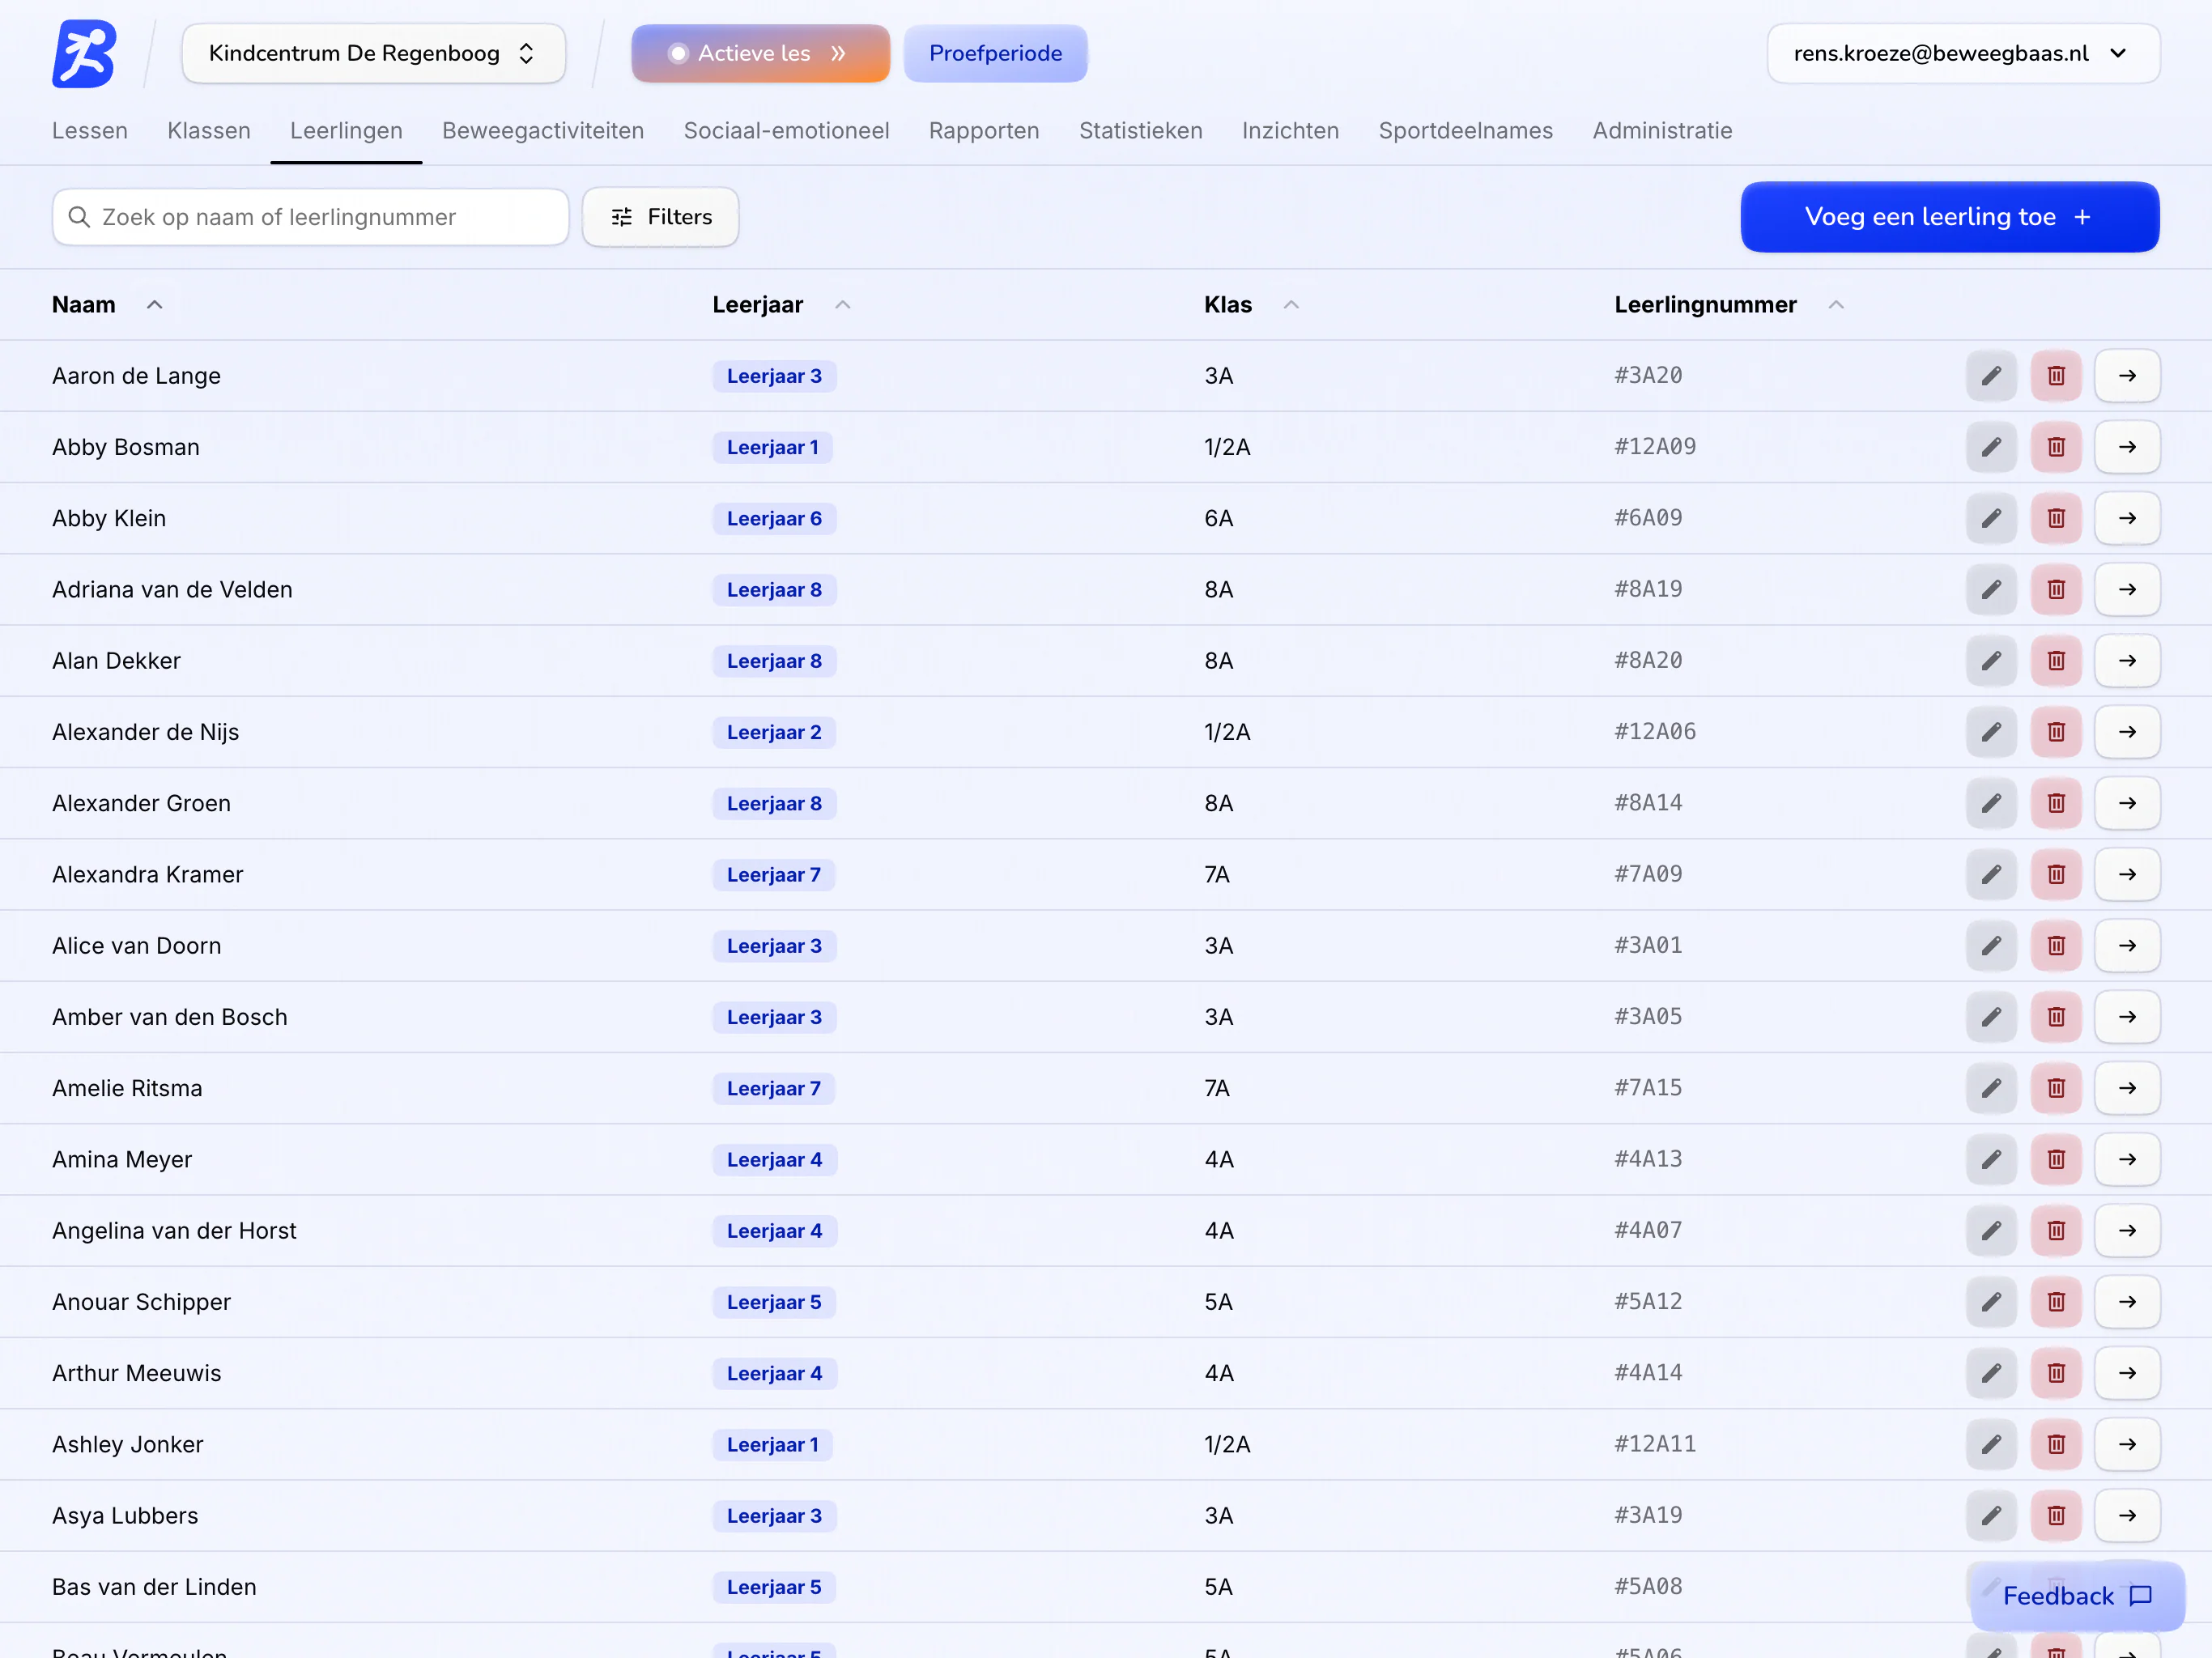Open the Beweegactiviteiten tab
The image size is (2212, 1658).
(543, 131)
